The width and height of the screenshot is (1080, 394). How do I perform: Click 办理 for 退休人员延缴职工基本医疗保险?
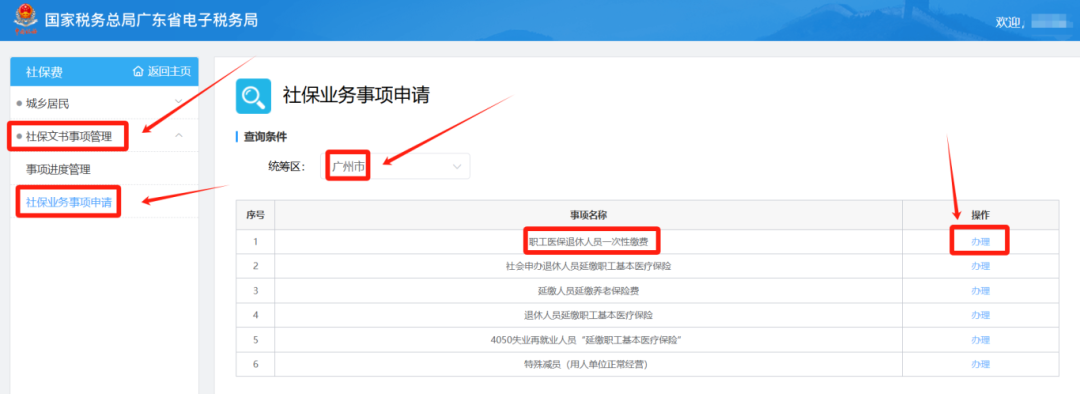click(980, 315)
